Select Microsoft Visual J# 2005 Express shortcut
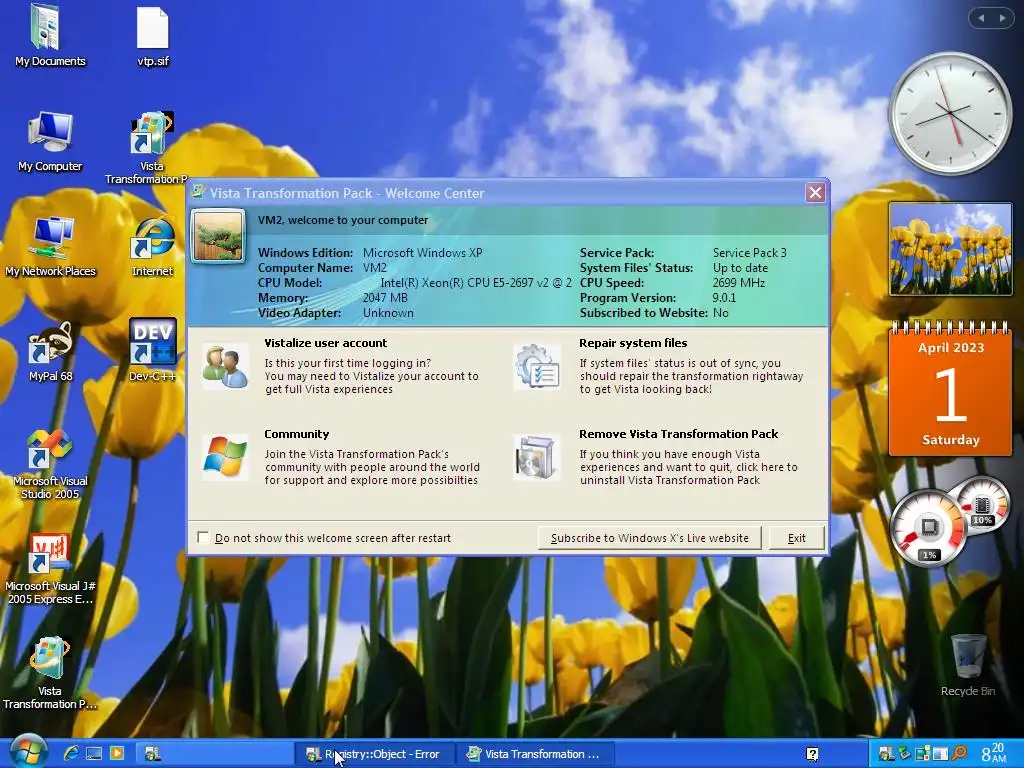This screenshot has width=1024, height=768. pyautogui.click(x=50, y=568)
